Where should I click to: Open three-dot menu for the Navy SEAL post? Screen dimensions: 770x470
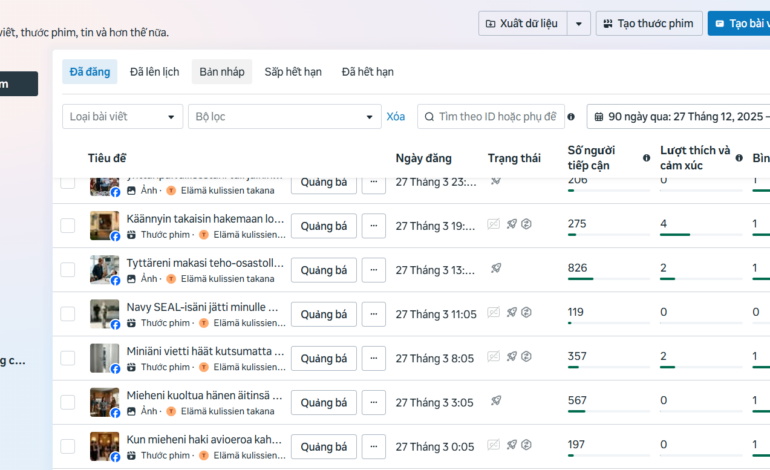pos(373,313)
